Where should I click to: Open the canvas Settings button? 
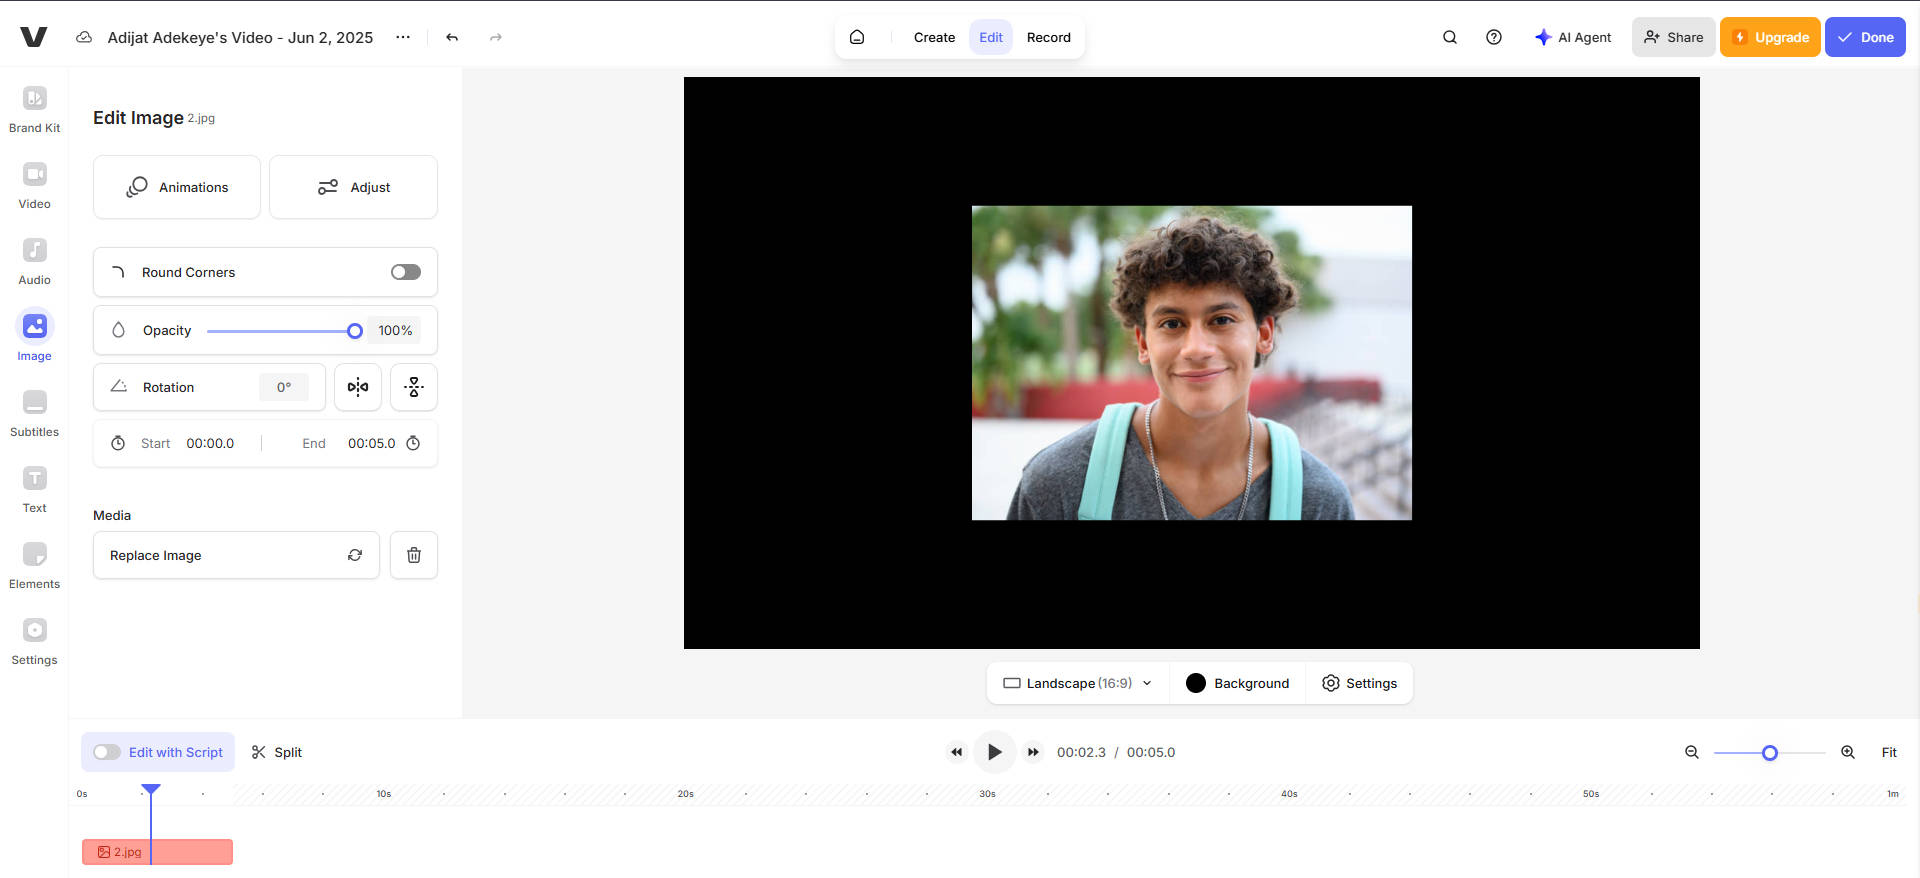click(x=1360, y=683)
